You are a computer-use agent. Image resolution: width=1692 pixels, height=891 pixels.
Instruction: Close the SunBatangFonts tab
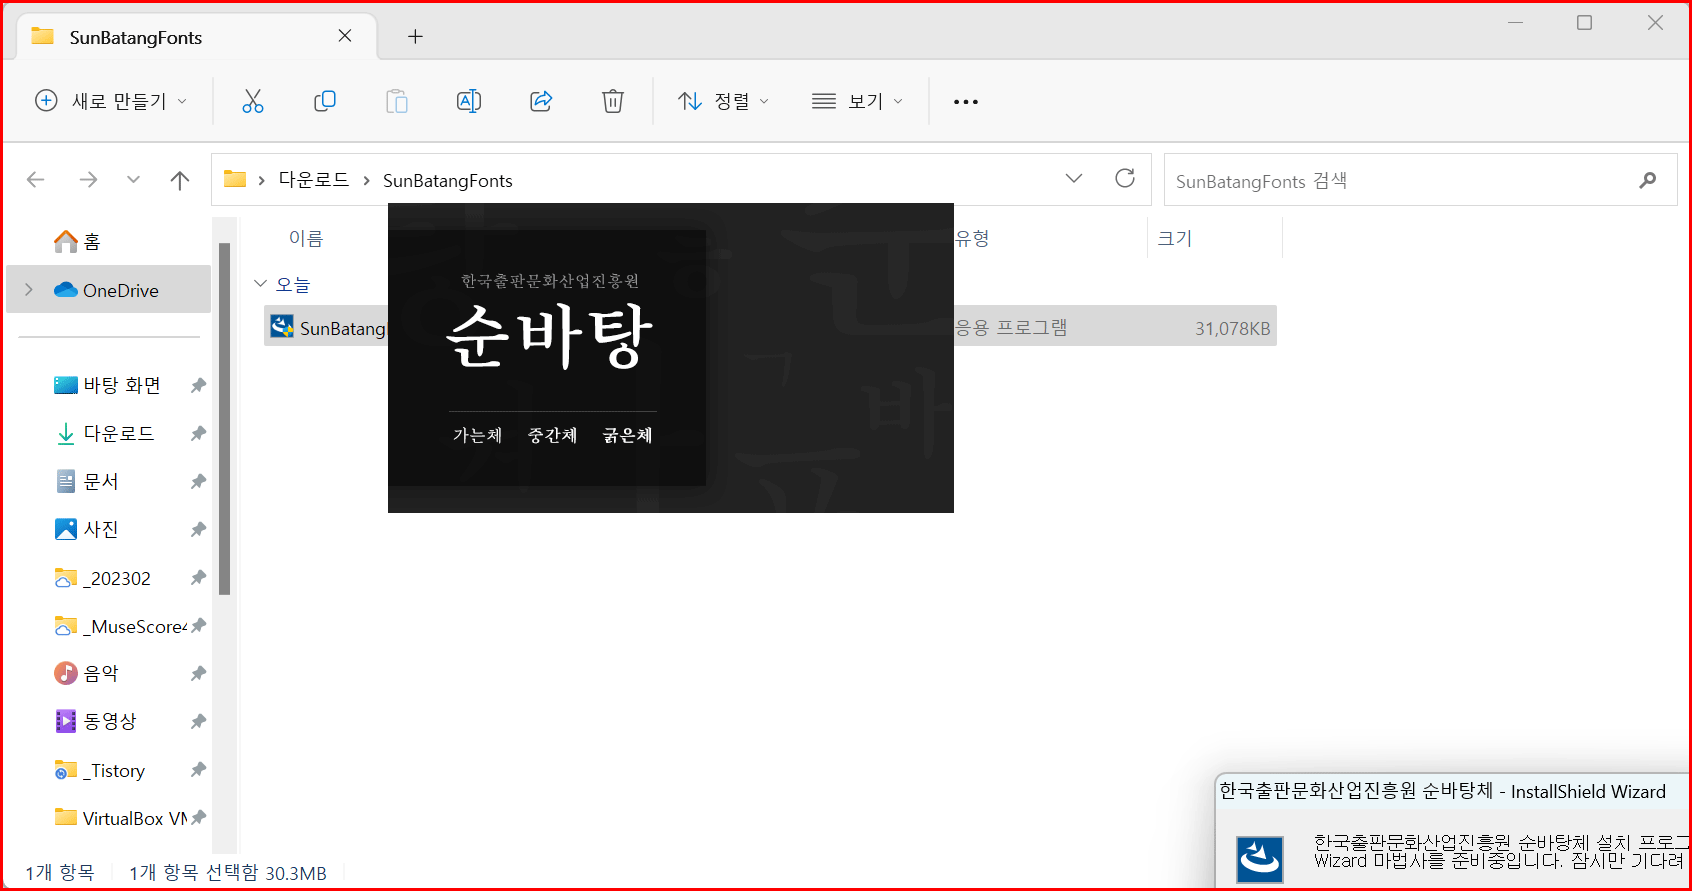pyautogui.click(x=345, y=36)
